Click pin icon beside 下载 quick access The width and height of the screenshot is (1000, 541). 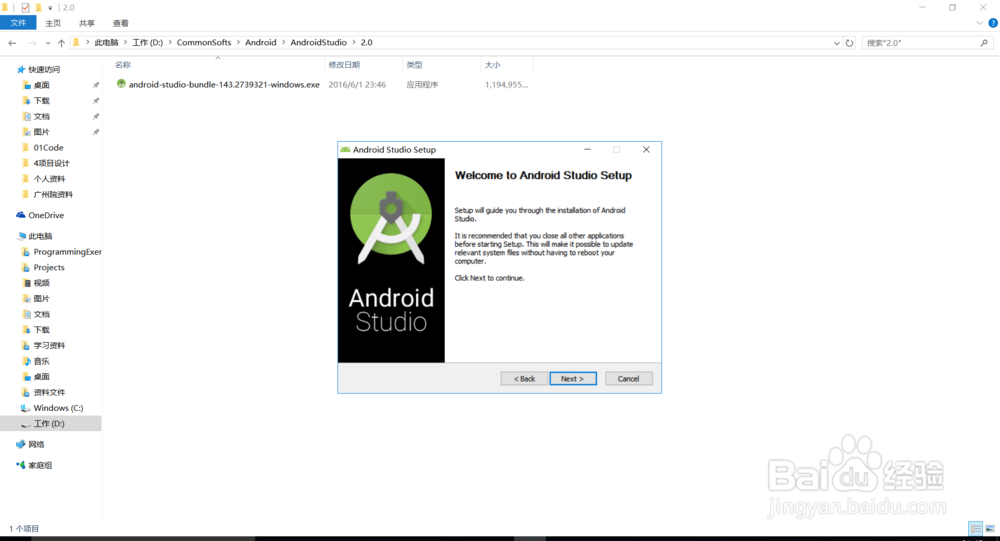pyautogui.click(x=96, y=101)
